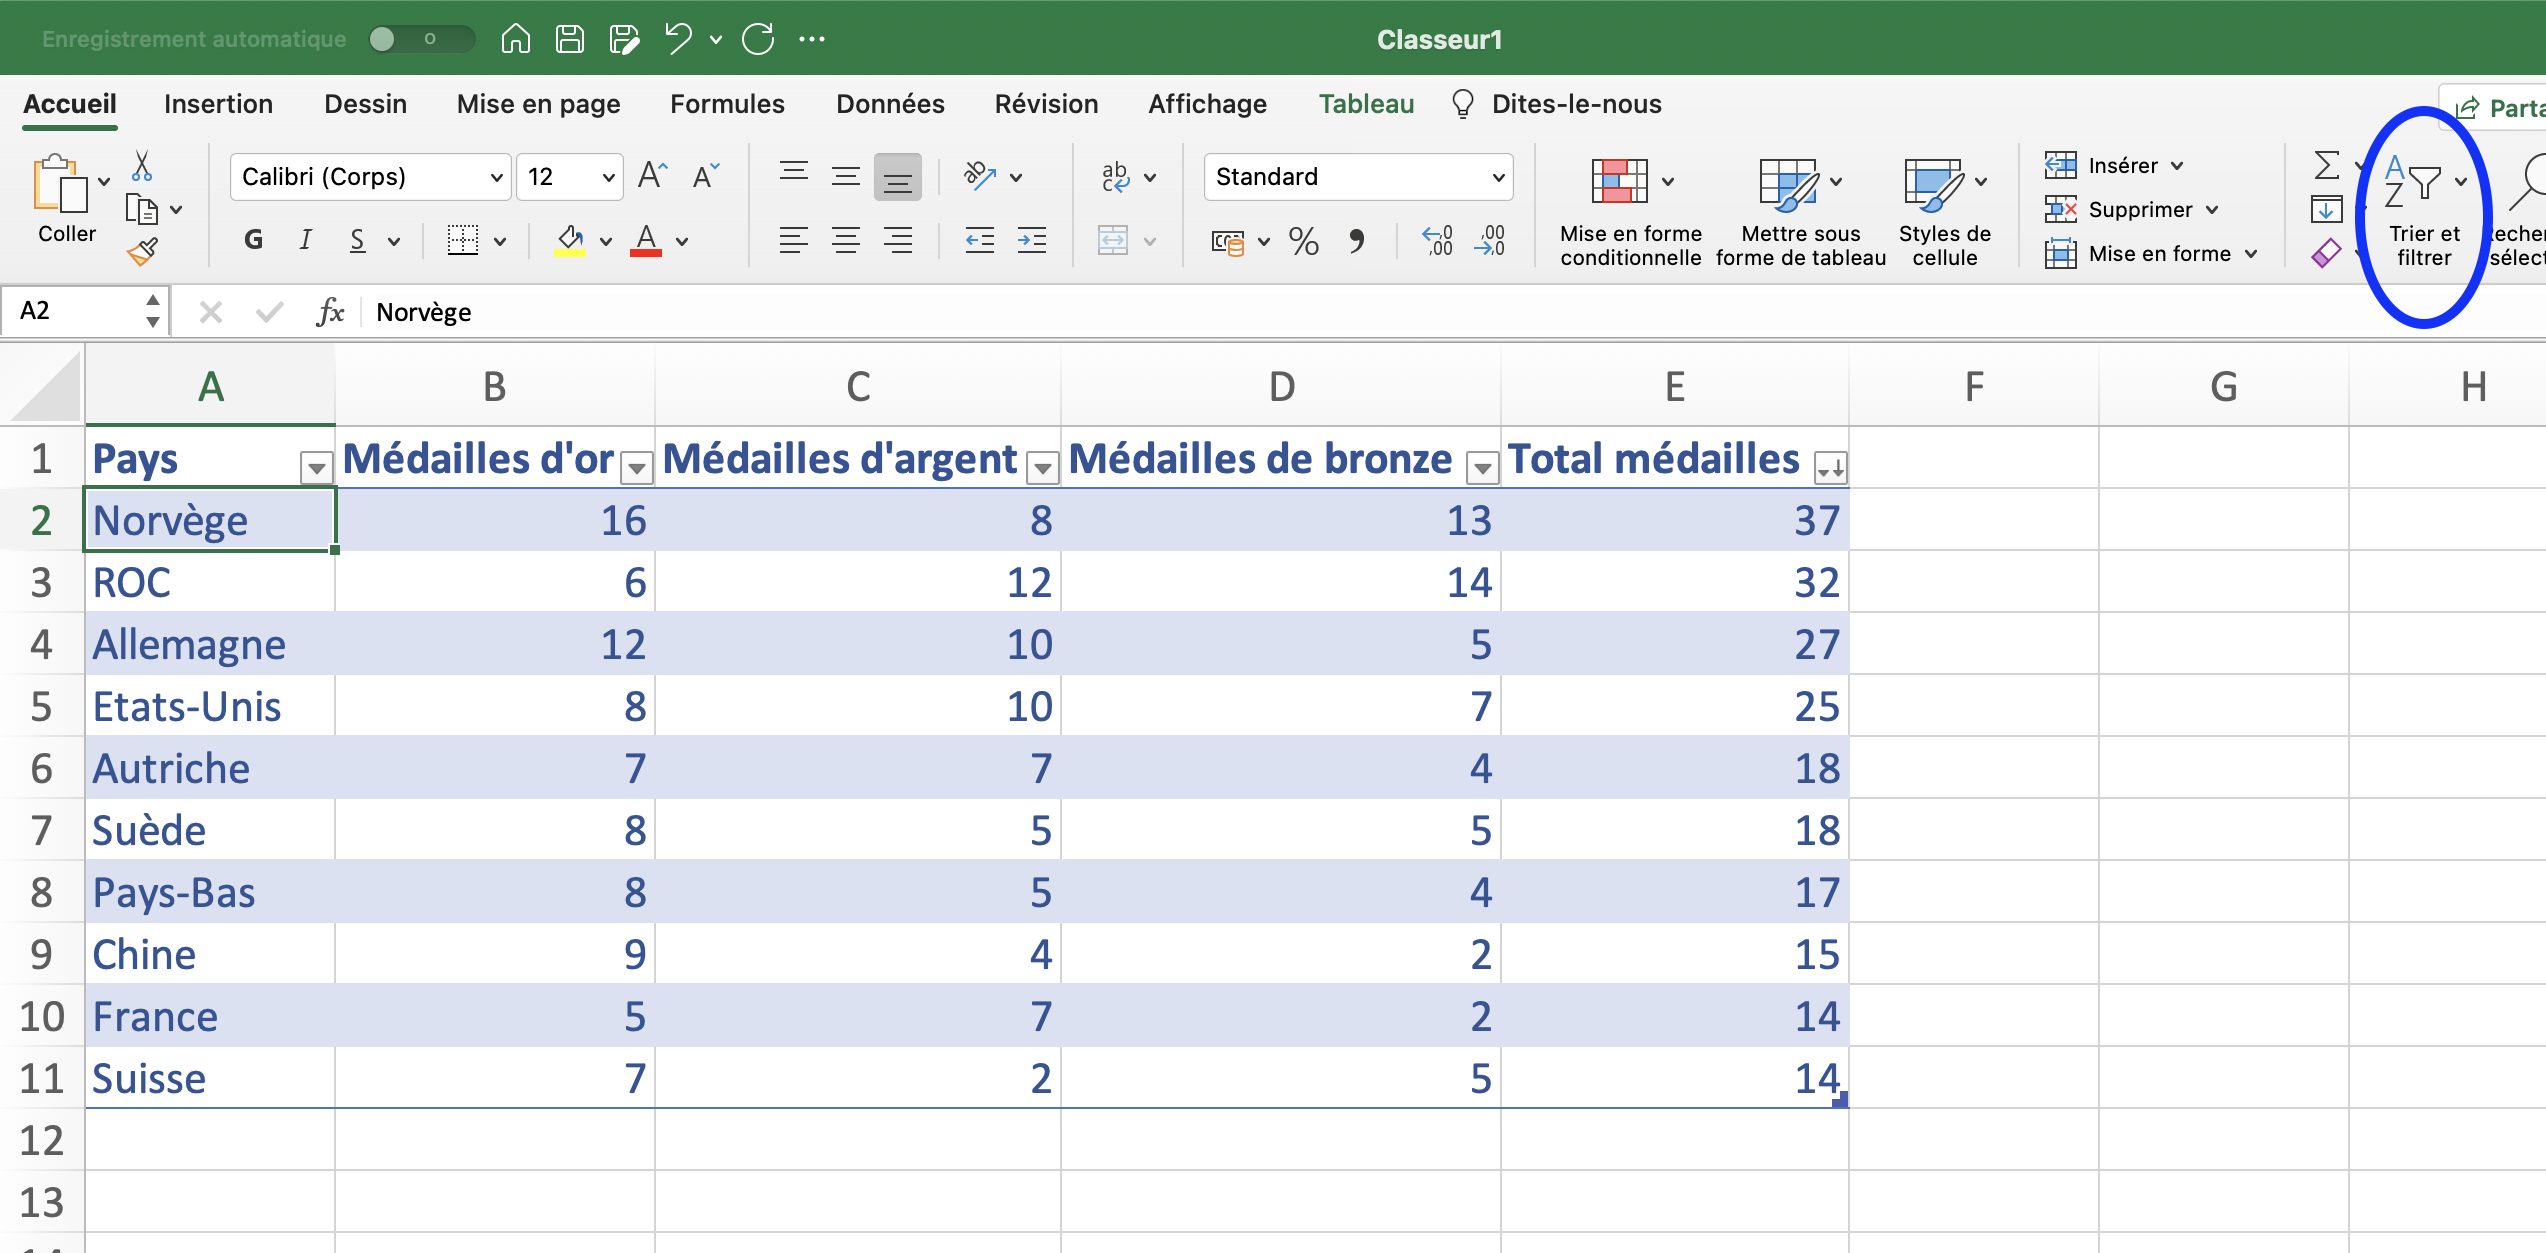Screen dimensions: 2546x1253
Task: Switch to the Formules tab
Action: (727, 104)
